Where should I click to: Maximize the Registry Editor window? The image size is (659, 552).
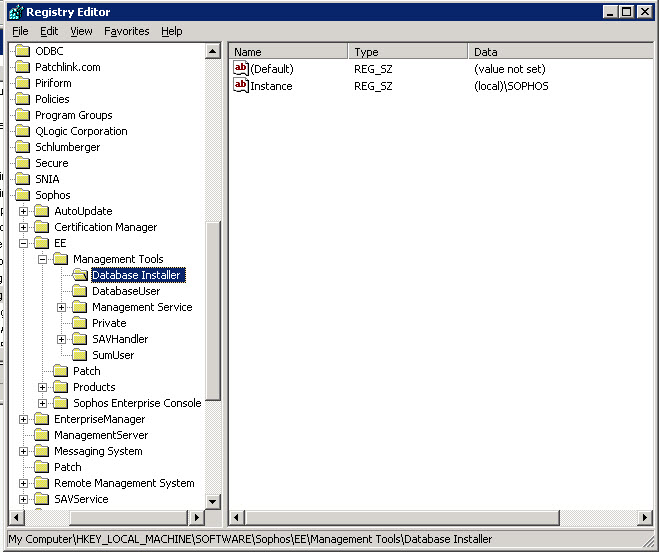tap(626, 11)
